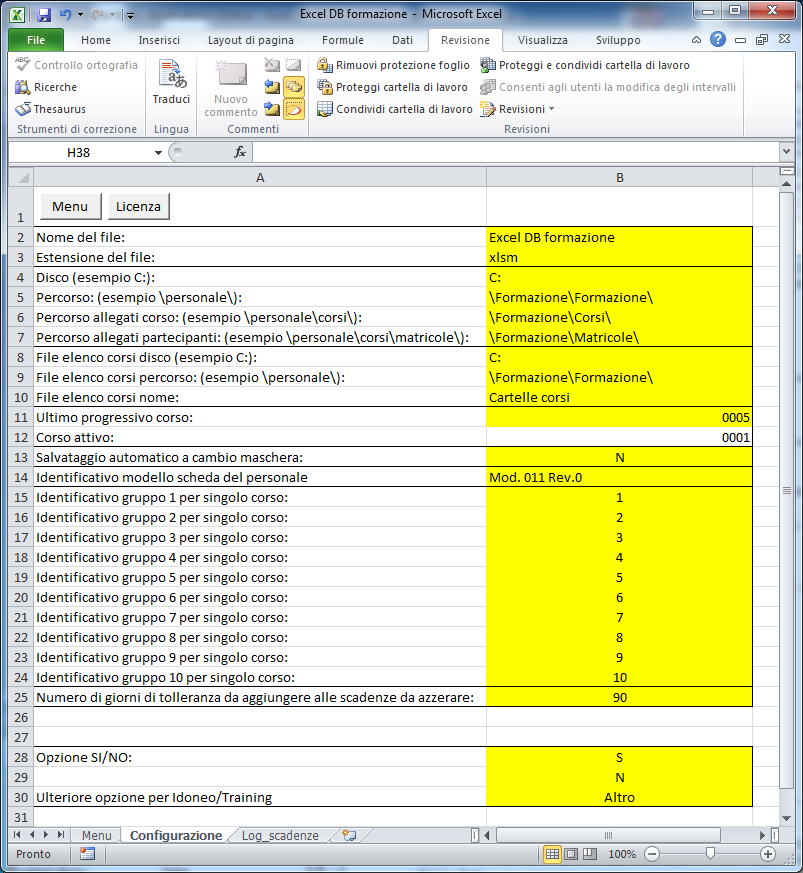Click Rimuovi protezione foglio
The height and width of the screenshot is (873, 803).
pyautogui.click(x=393, y=65)
